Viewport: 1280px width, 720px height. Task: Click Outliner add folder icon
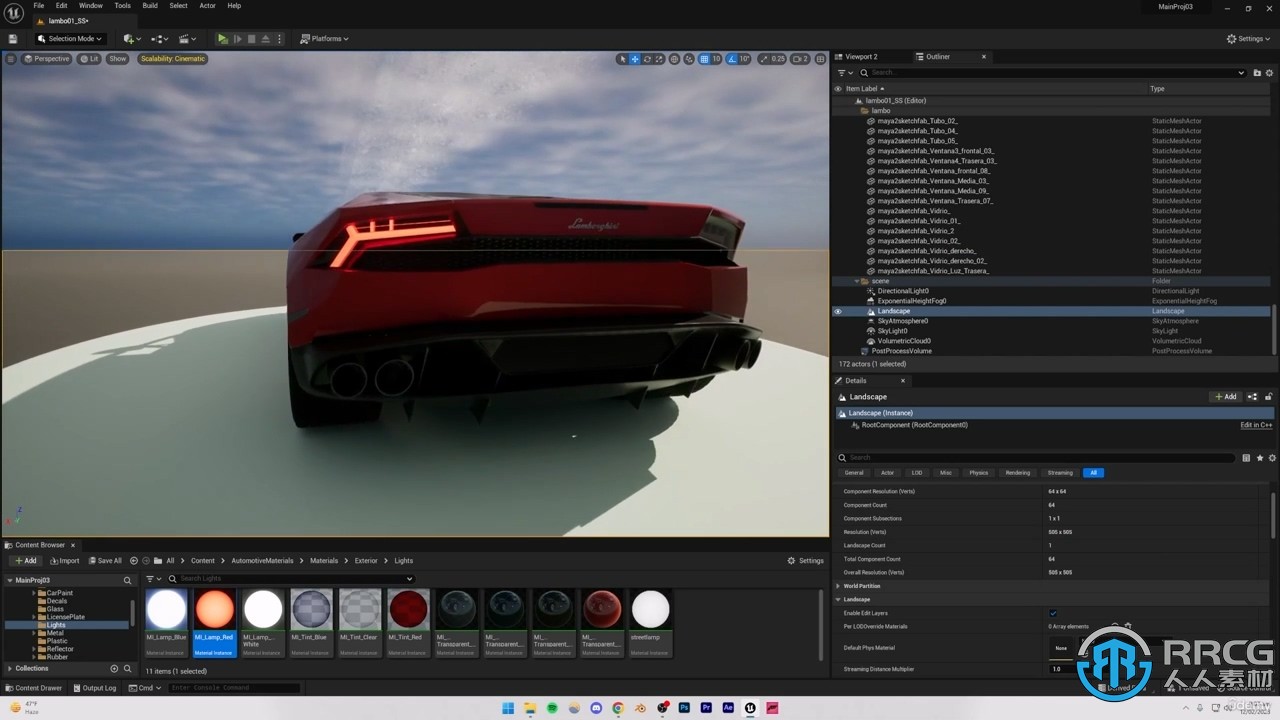(x=1257, y=73)
